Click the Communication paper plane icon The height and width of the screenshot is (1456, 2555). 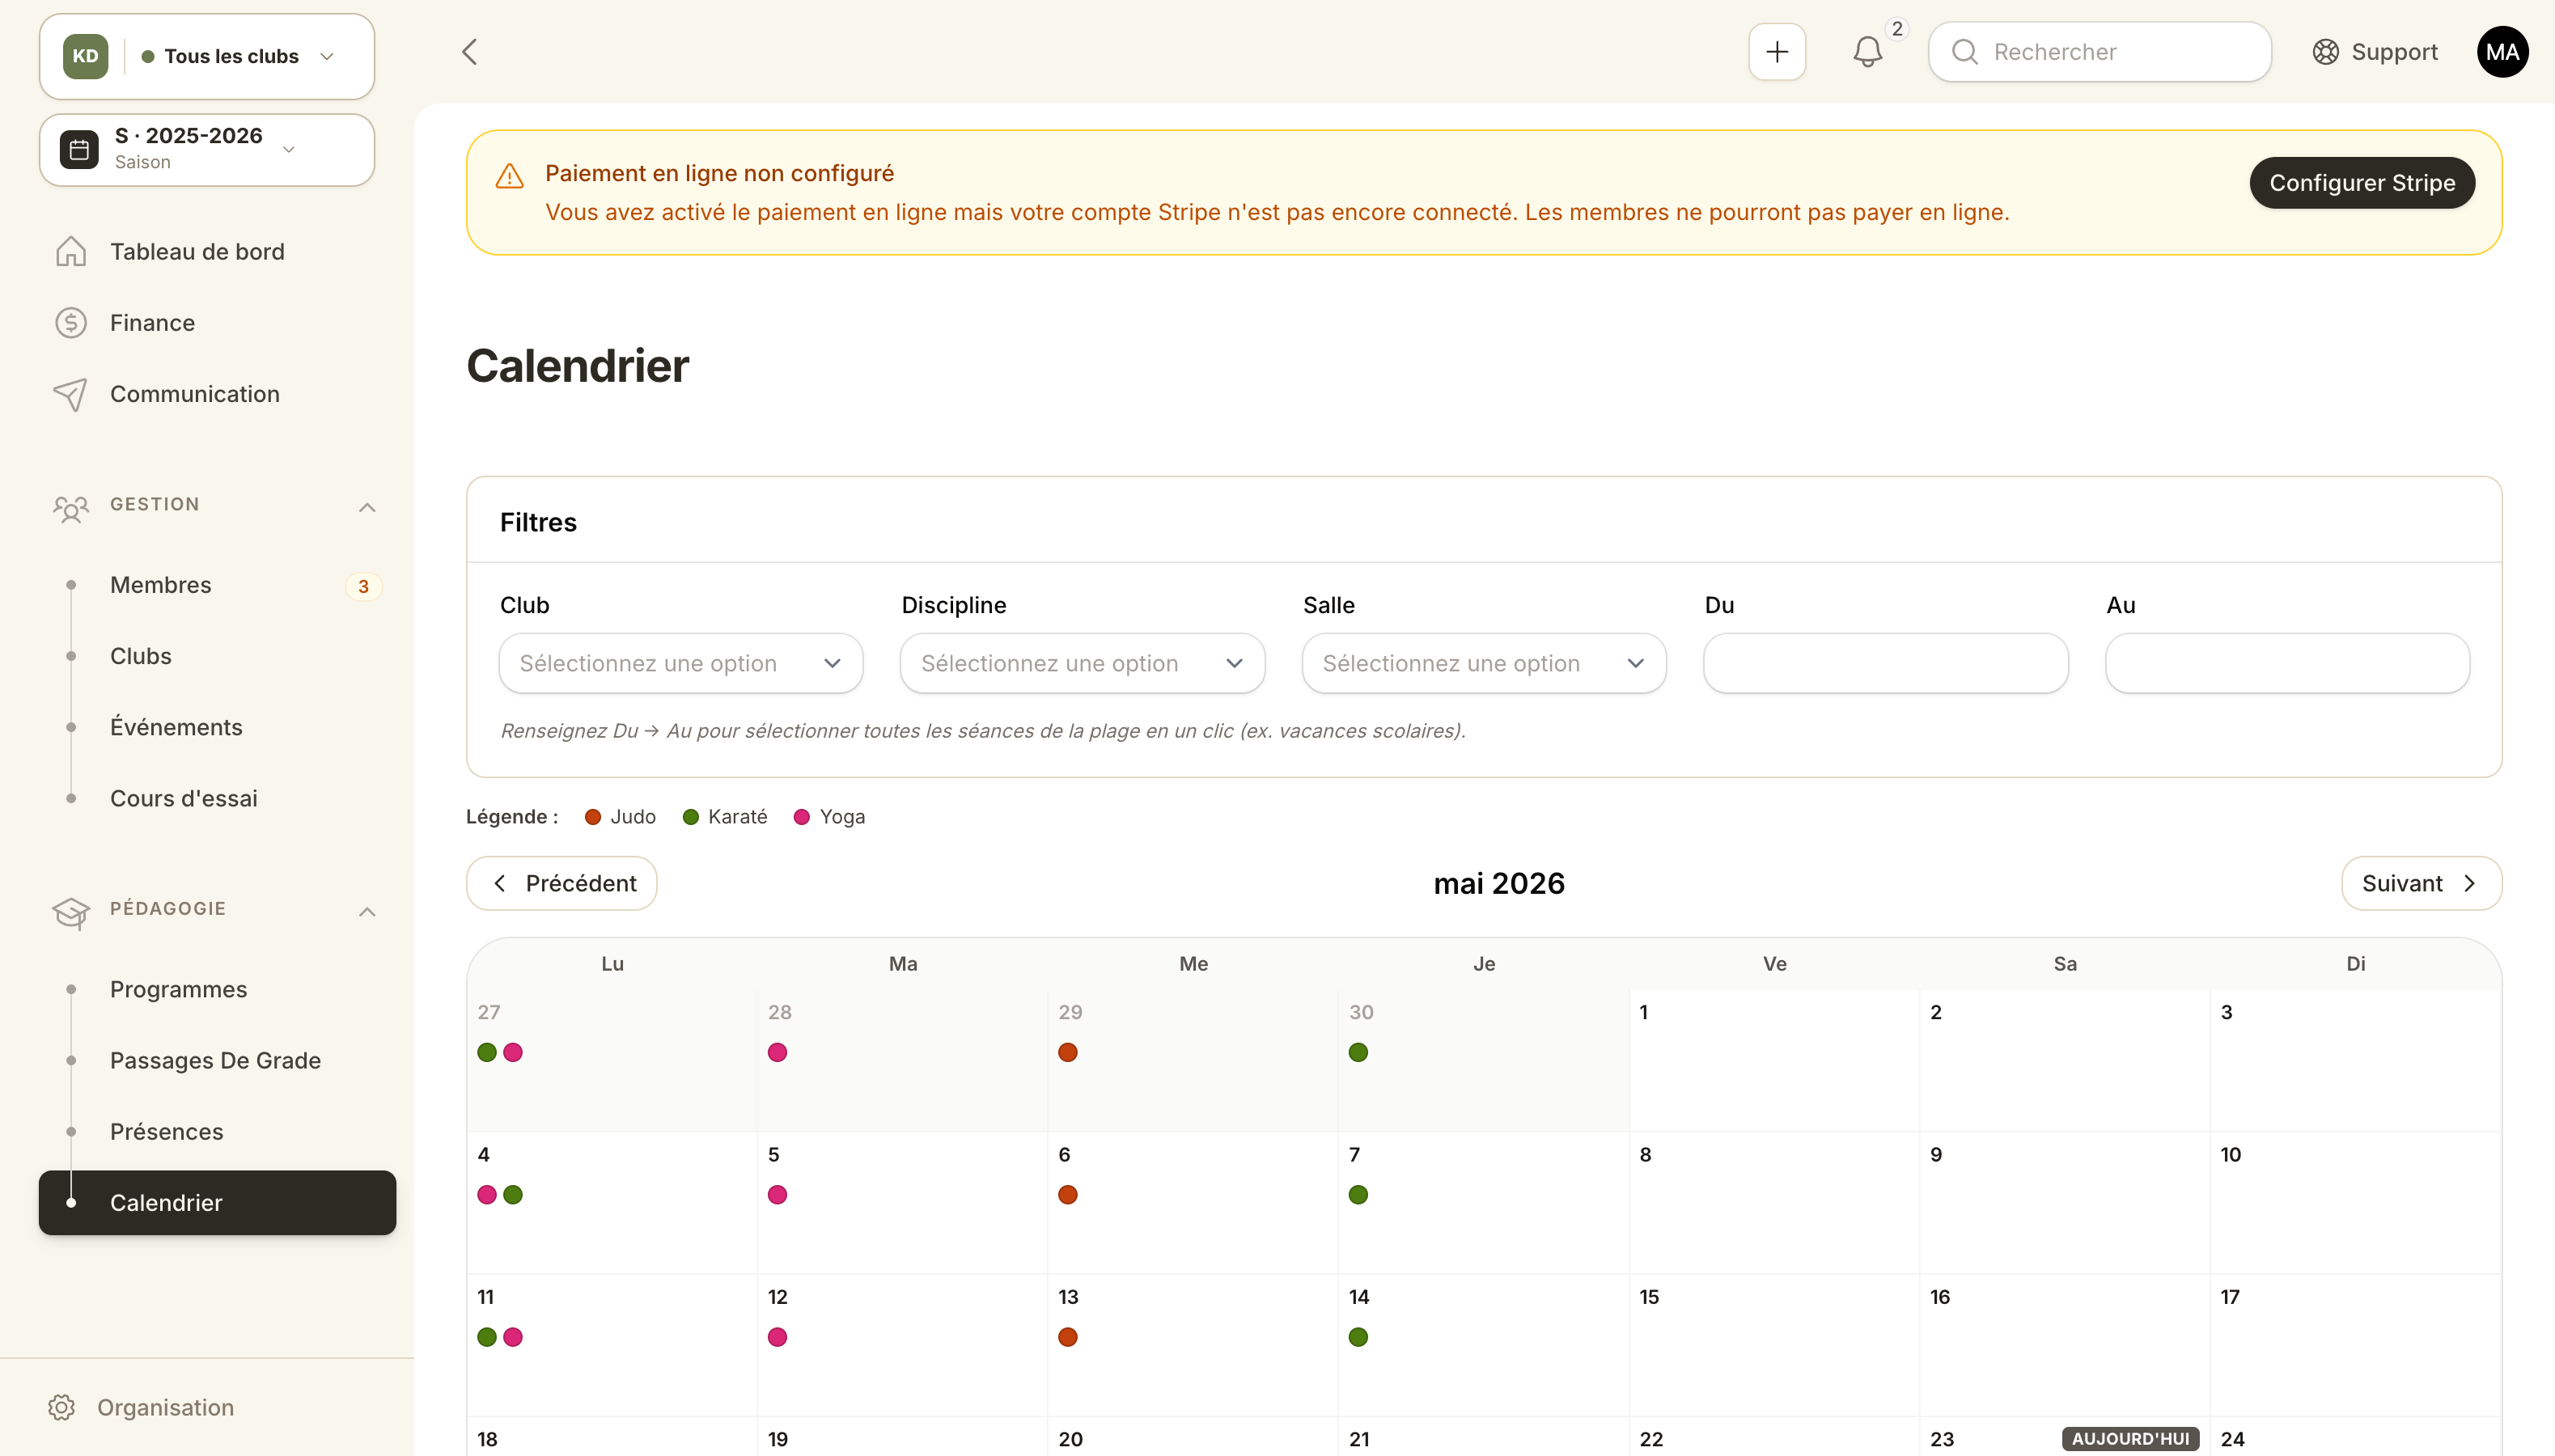pyautogui.click(x=71, y=394)
